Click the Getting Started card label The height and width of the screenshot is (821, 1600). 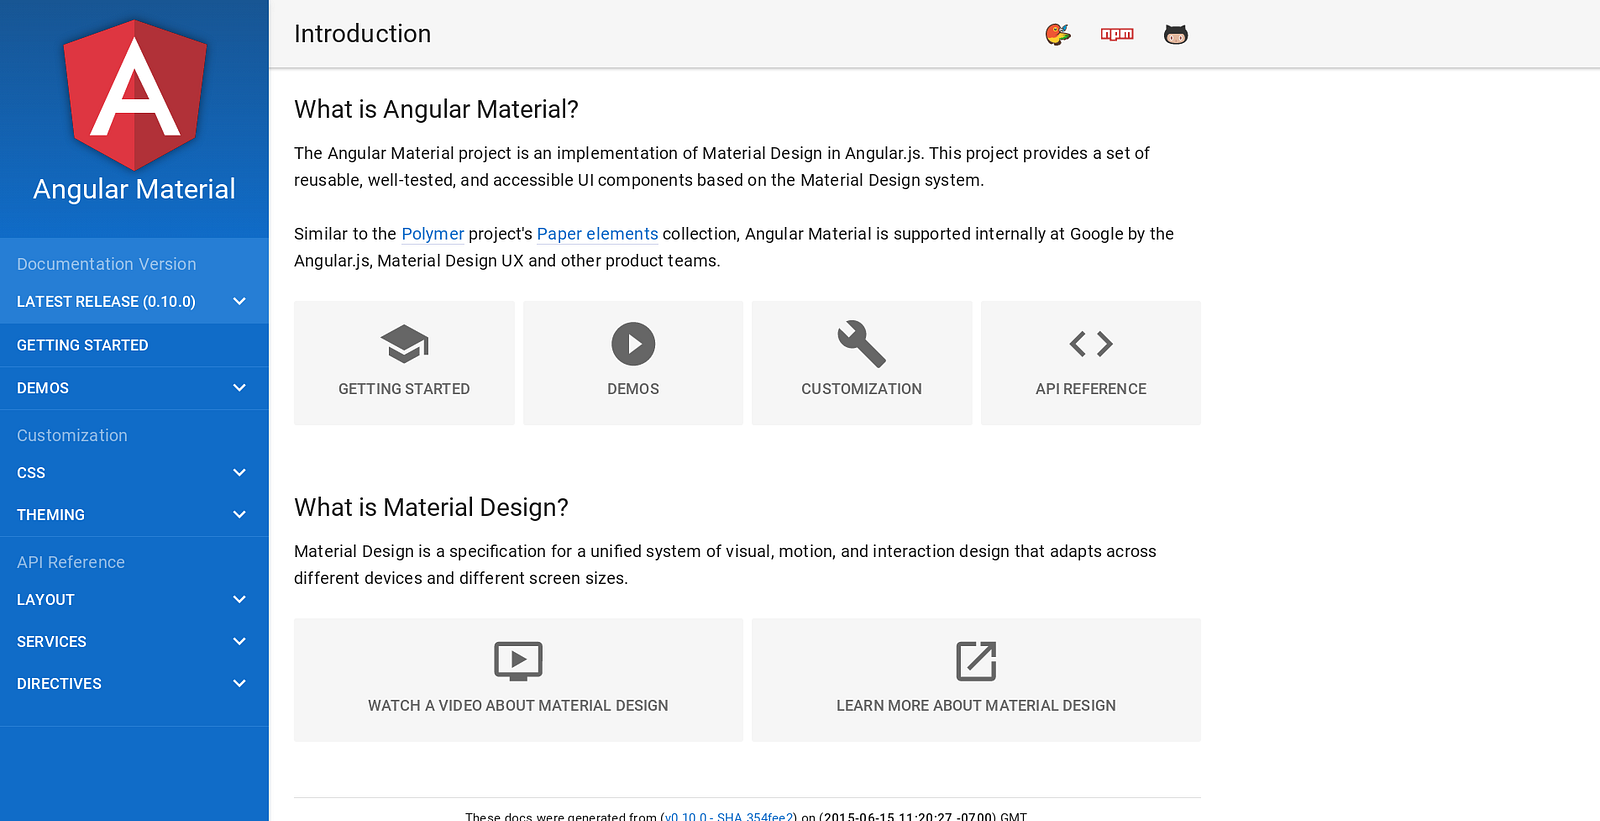(x=404, y=389)
